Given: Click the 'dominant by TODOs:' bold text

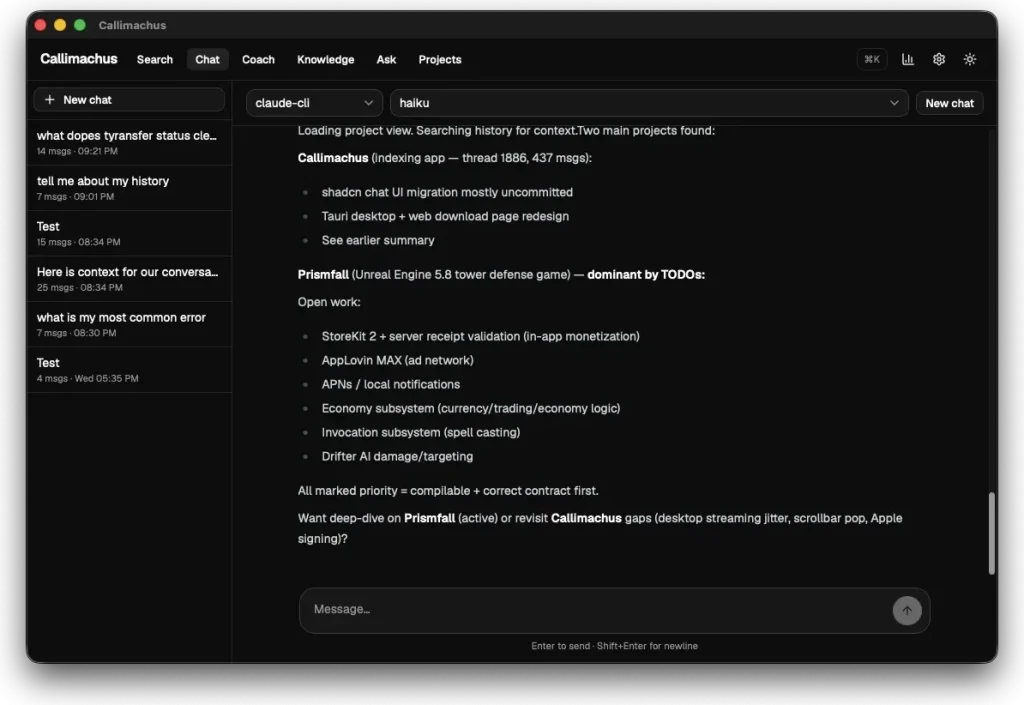Looking at the screenshot, I should tap(645, 275).
